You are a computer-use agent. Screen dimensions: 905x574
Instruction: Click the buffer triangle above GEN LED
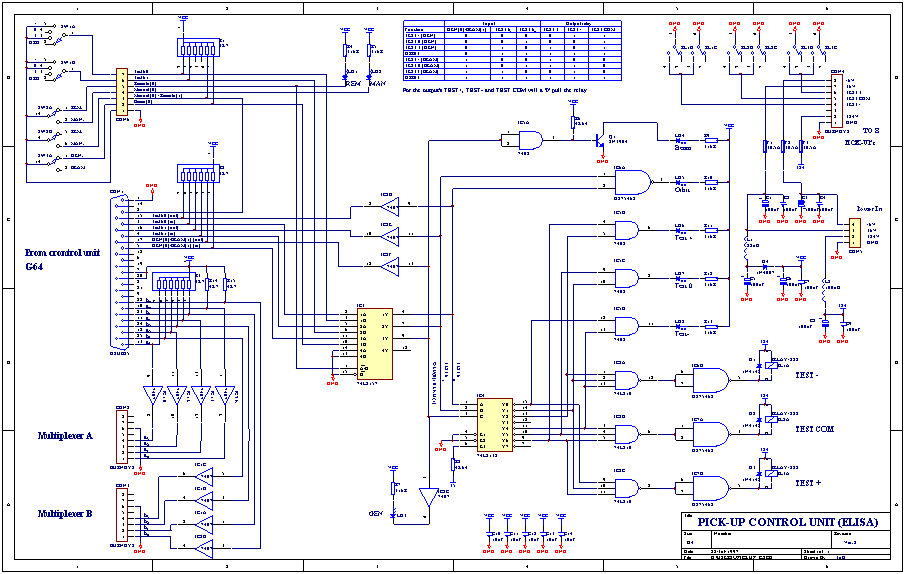coord(428,496)
